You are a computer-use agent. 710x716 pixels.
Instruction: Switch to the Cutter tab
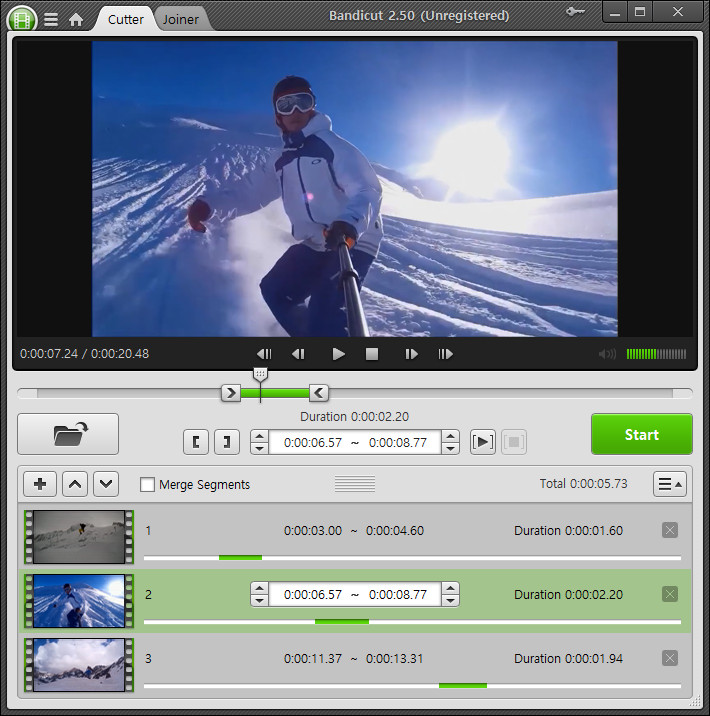(x=126, y=19)
